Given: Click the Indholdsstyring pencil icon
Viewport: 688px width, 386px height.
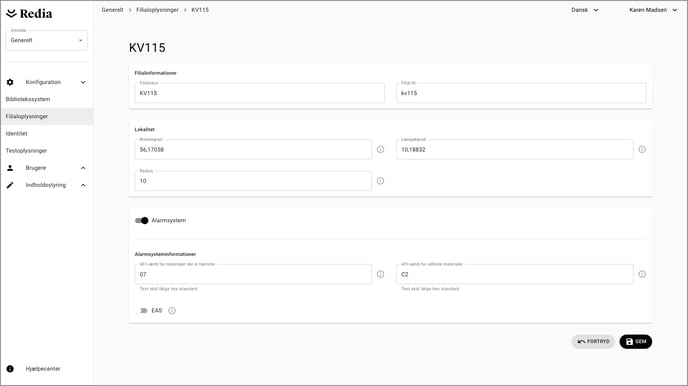Looking at the screenshot, I should pyautogui.click(x=10, y=185).
